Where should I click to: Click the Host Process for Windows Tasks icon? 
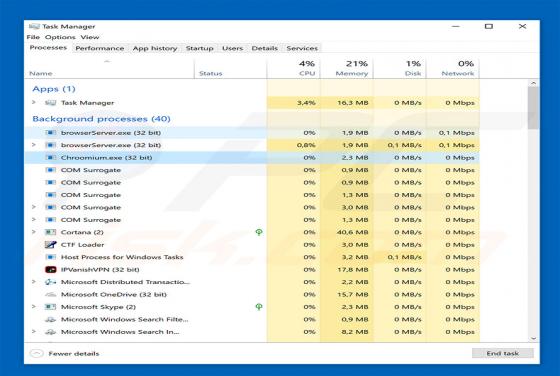click(50, 257)
